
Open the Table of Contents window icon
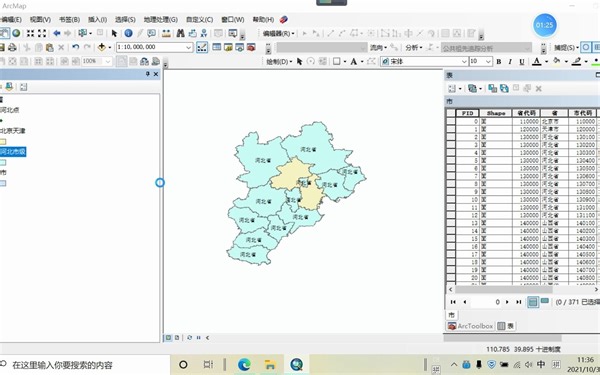217,47
